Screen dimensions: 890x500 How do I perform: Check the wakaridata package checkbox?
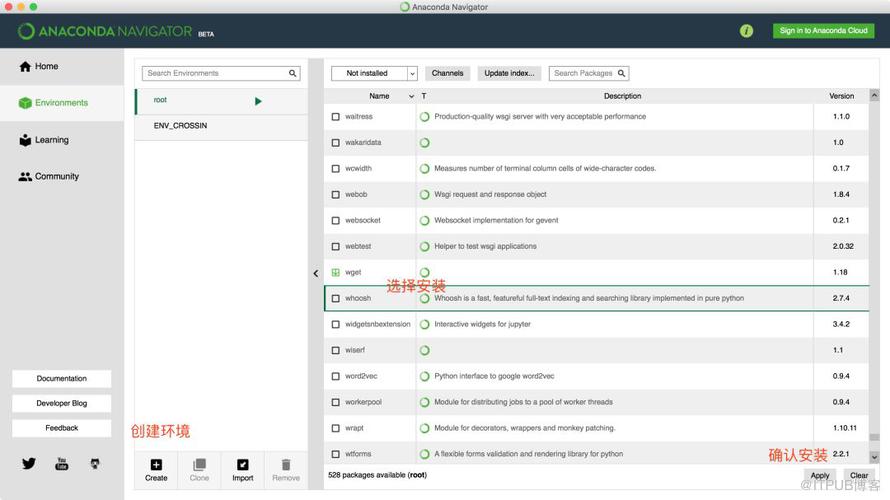tap(335, 143)
